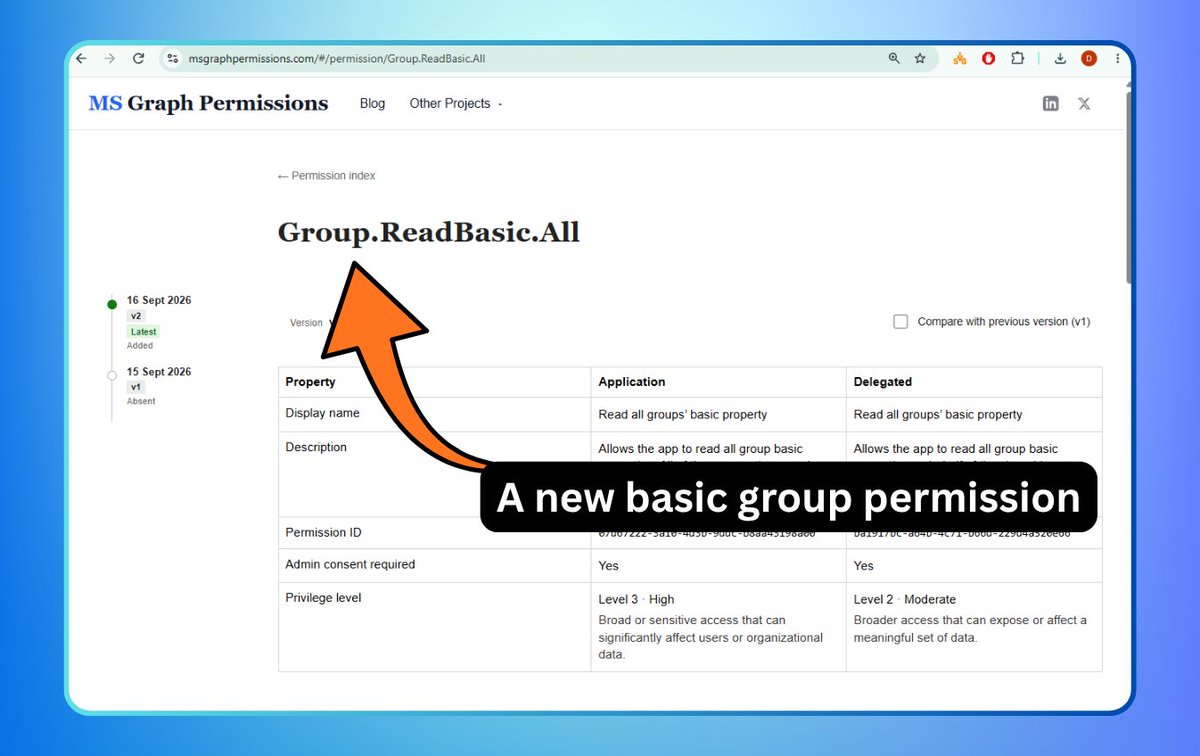Click the msgraphpermissions.com address bar URL

coord(337,59)
